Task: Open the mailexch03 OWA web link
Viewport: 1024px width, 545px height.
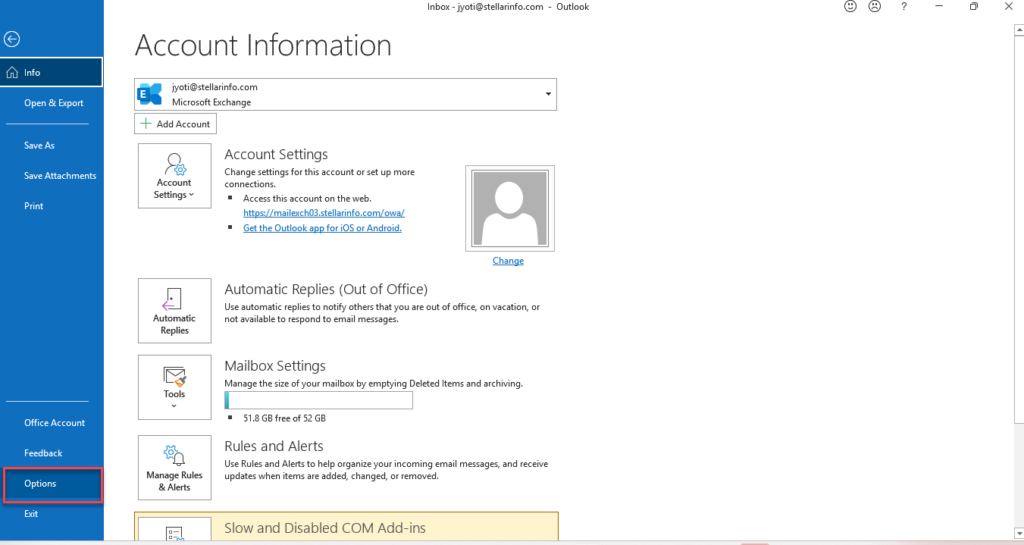Action: [323, 213]
